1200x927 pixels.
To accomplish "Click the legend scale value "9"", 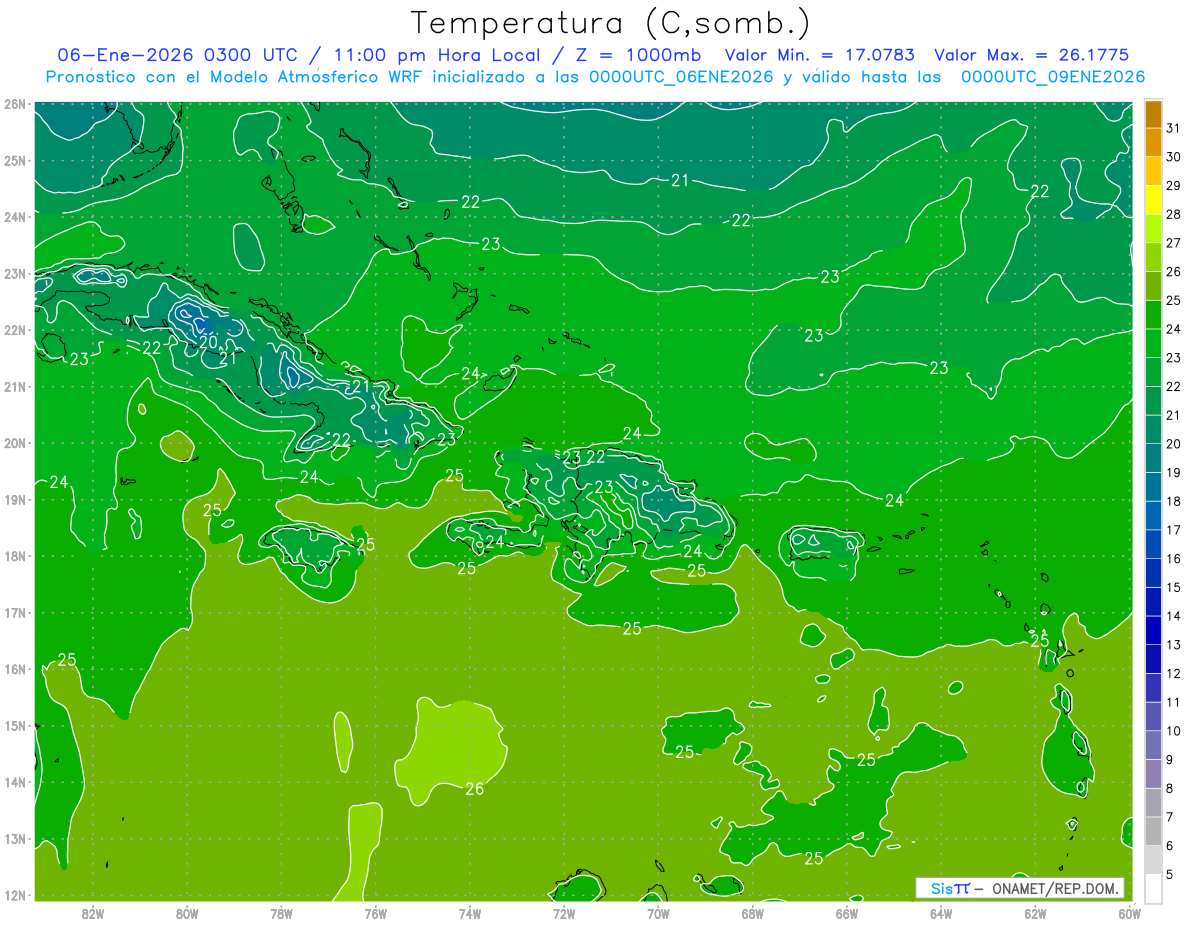I will pyautogui.click(x=1170, y=760).
